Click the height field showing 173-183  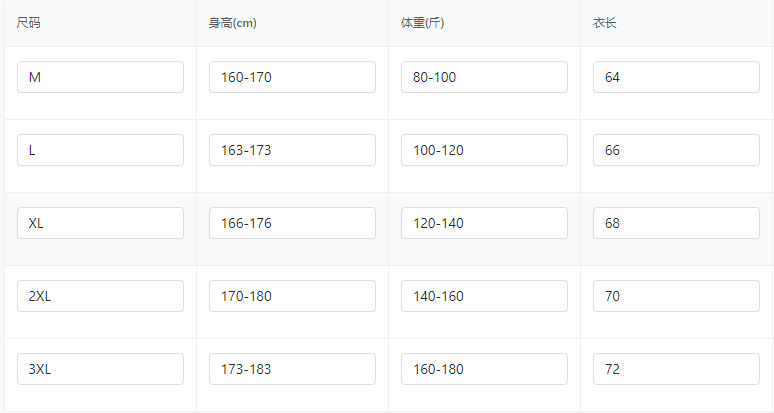click(292, 369)
